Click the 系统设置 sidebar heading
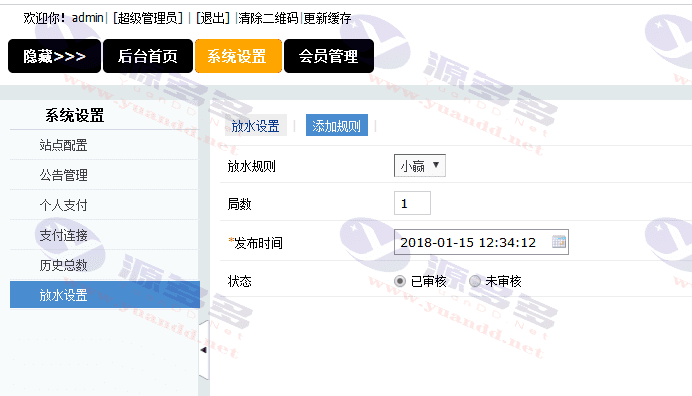692x396 pixels. click(x=75, y=116)
